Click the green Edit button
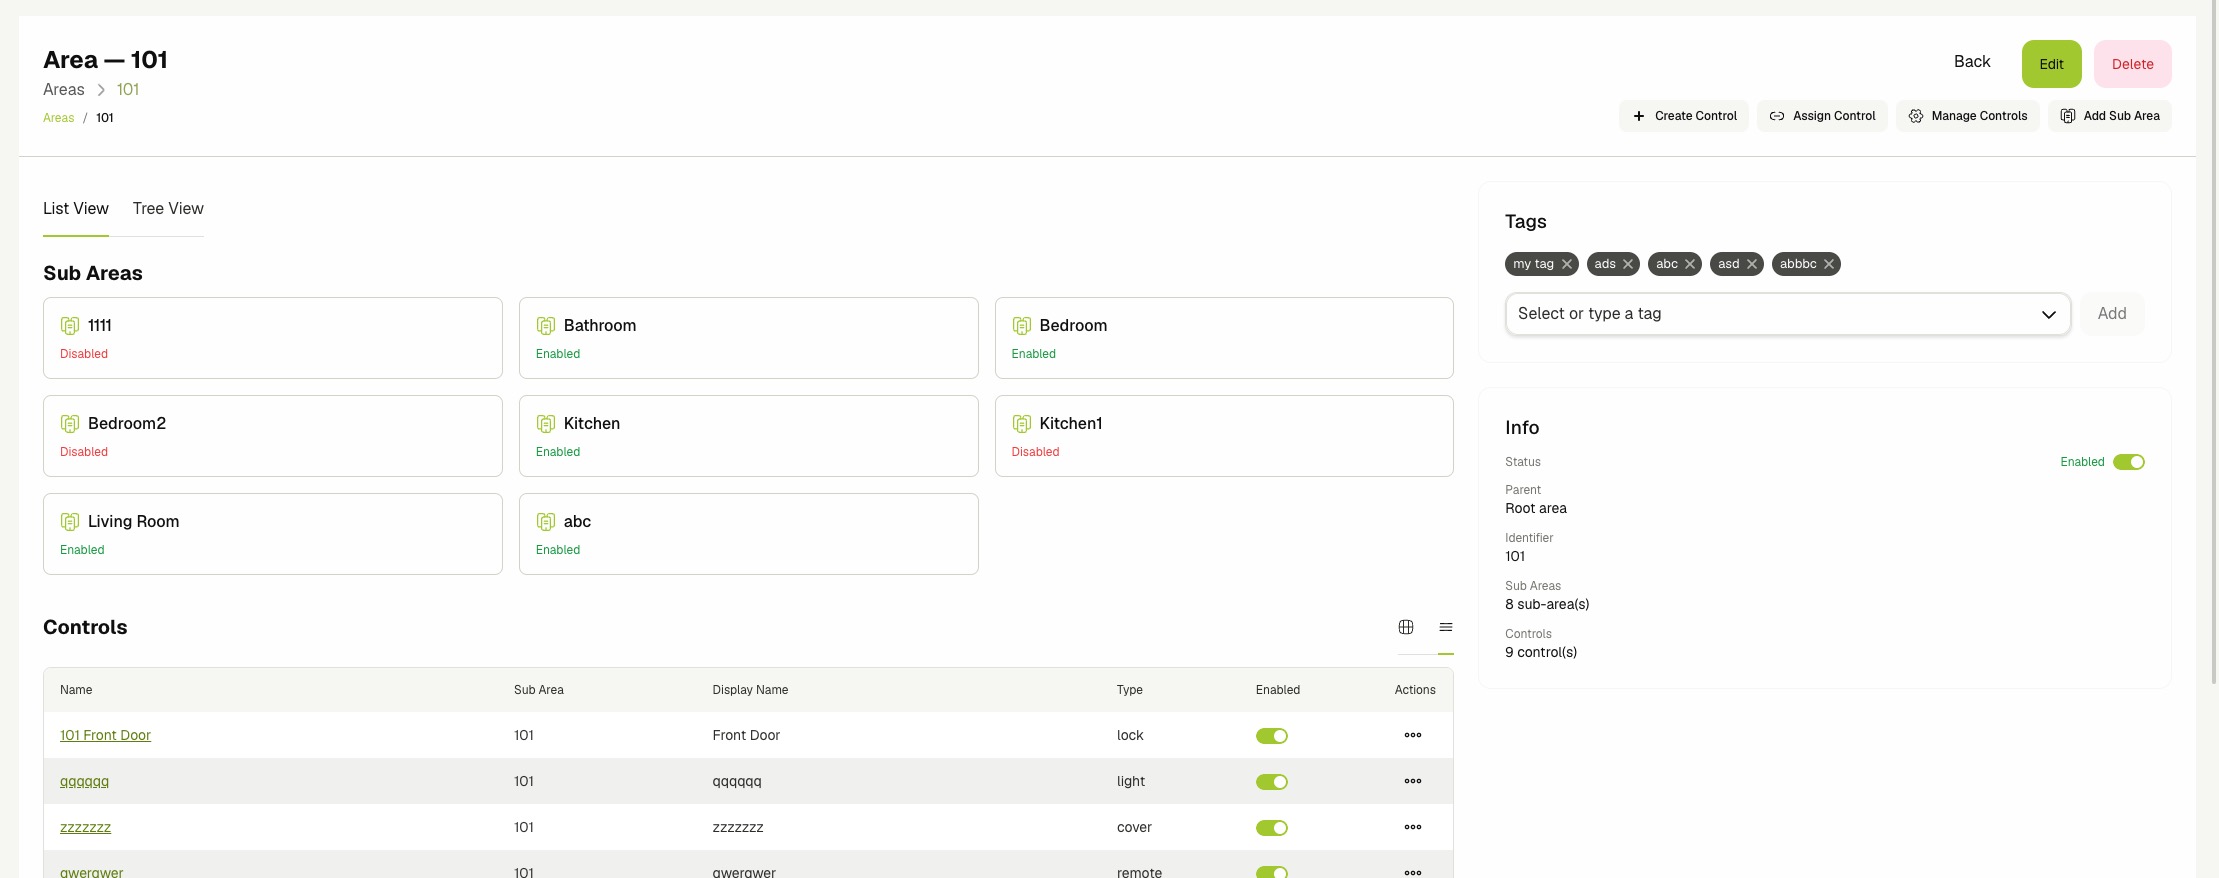Image resolution: width=2219 pixels, height=878 pixels. point(2052,64)
